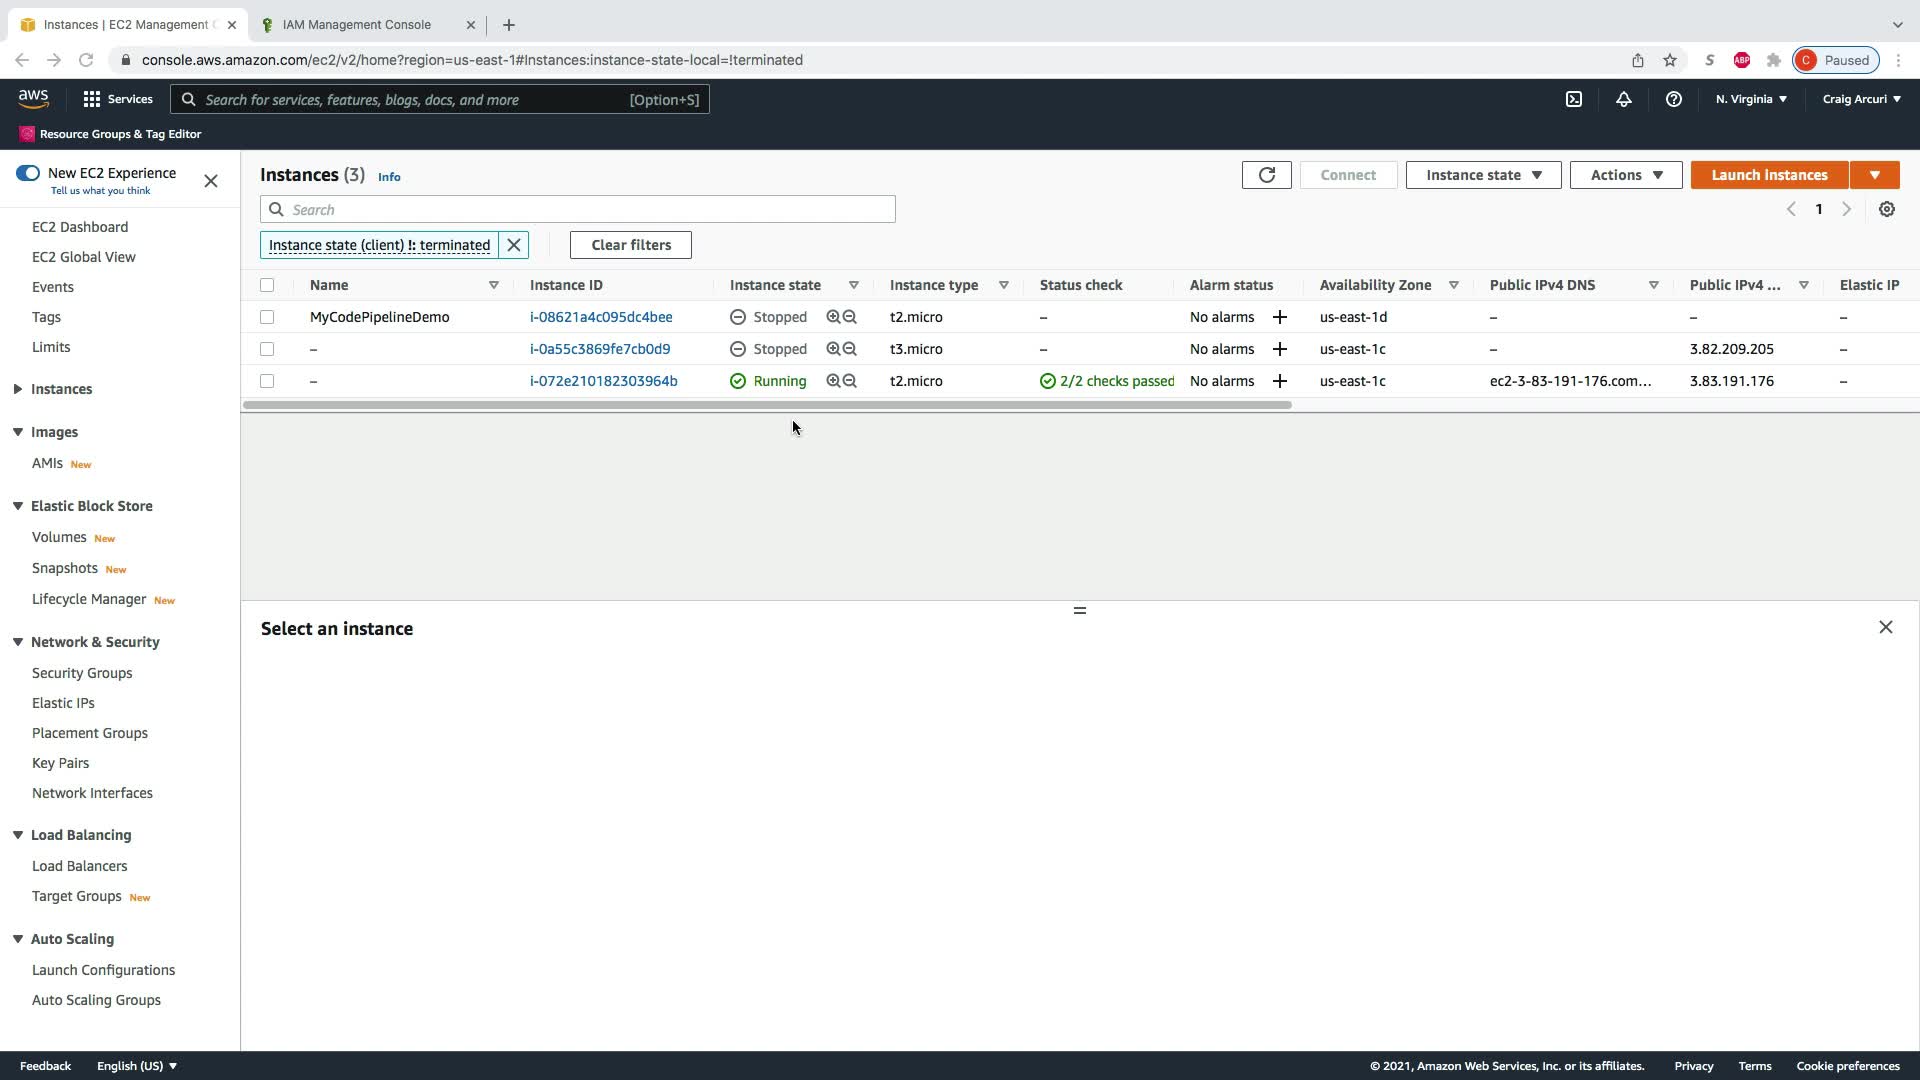The height and width of the screenshot is (1080, 1920).
Task: Remove the terminated instance state filter
Action: click(514, 245)
